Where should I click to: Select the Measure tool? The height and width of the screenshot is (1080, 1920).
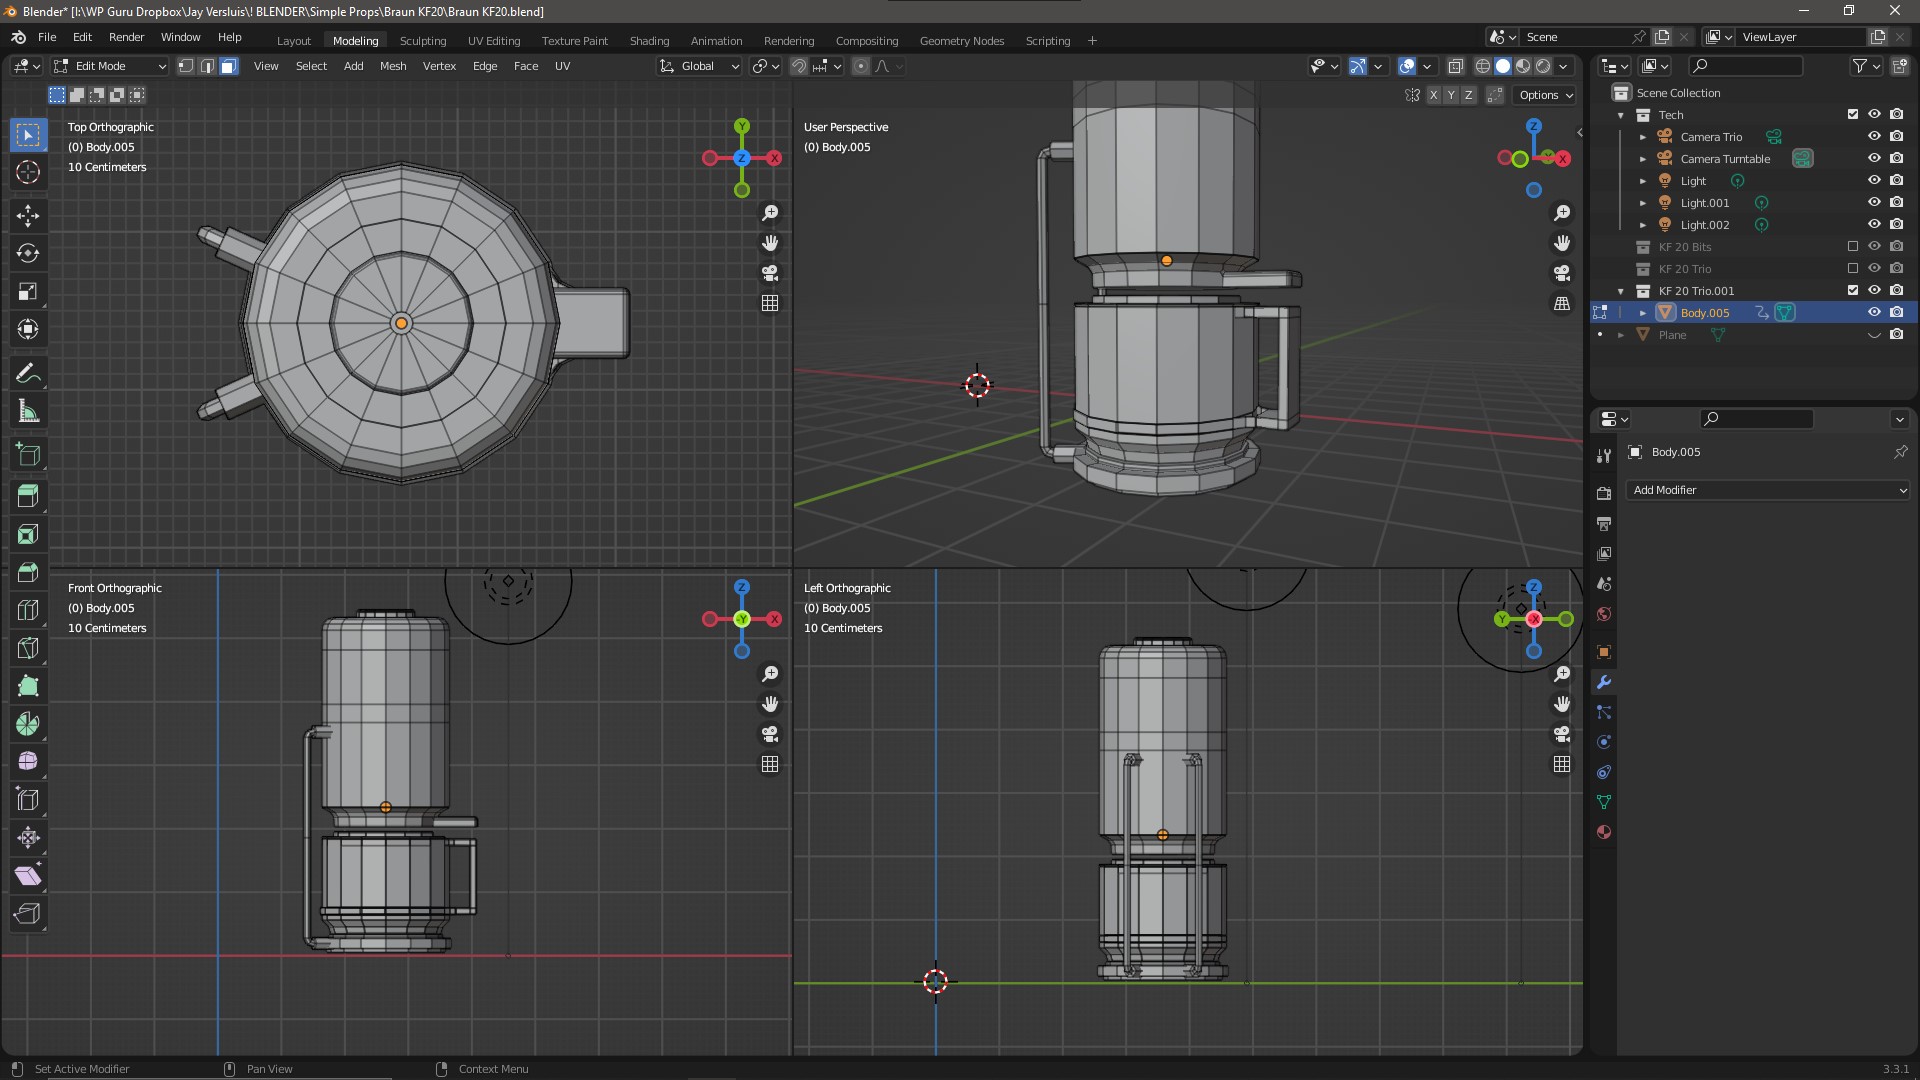(27, 410)
